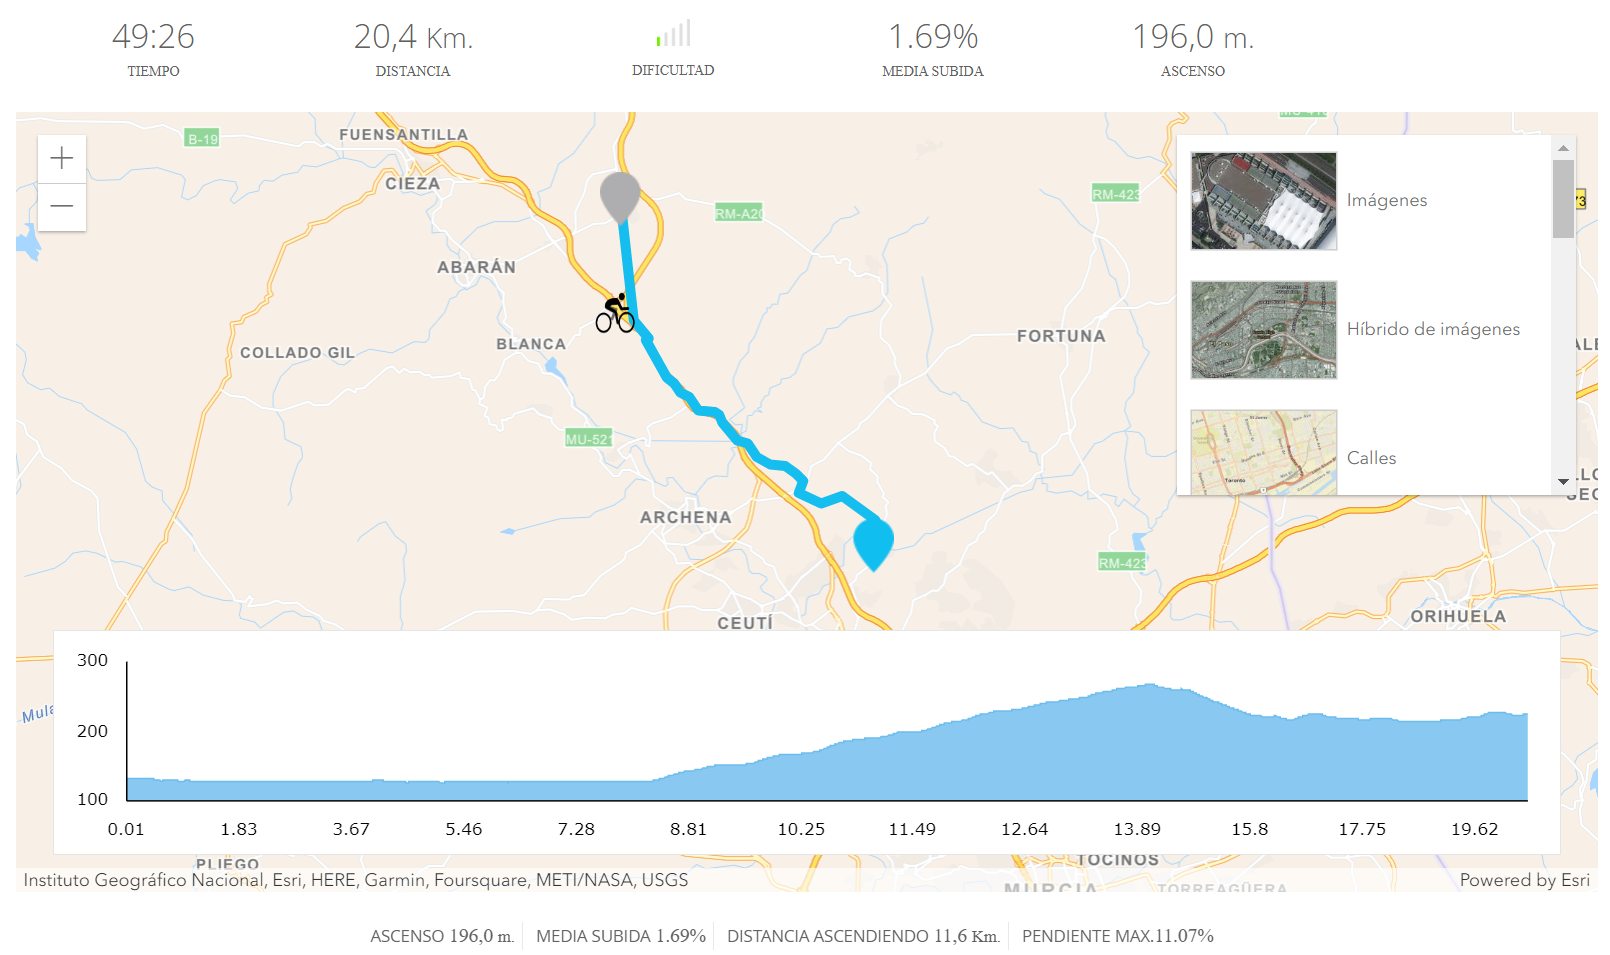This screenshot has width=1610, height=955.
Task: Open the Híbrido de imágenes basemap thumbnail
Action: [x=1263, y=330]
